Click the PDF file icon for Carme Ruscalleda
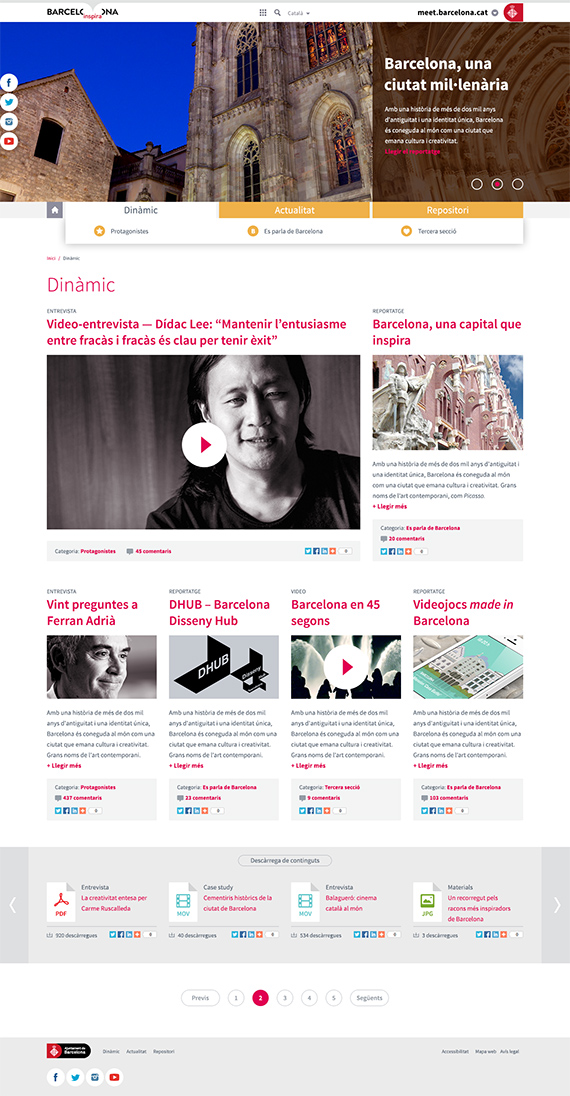The height and width of the screenshot is (1096, 570). [x=61, y=902]
